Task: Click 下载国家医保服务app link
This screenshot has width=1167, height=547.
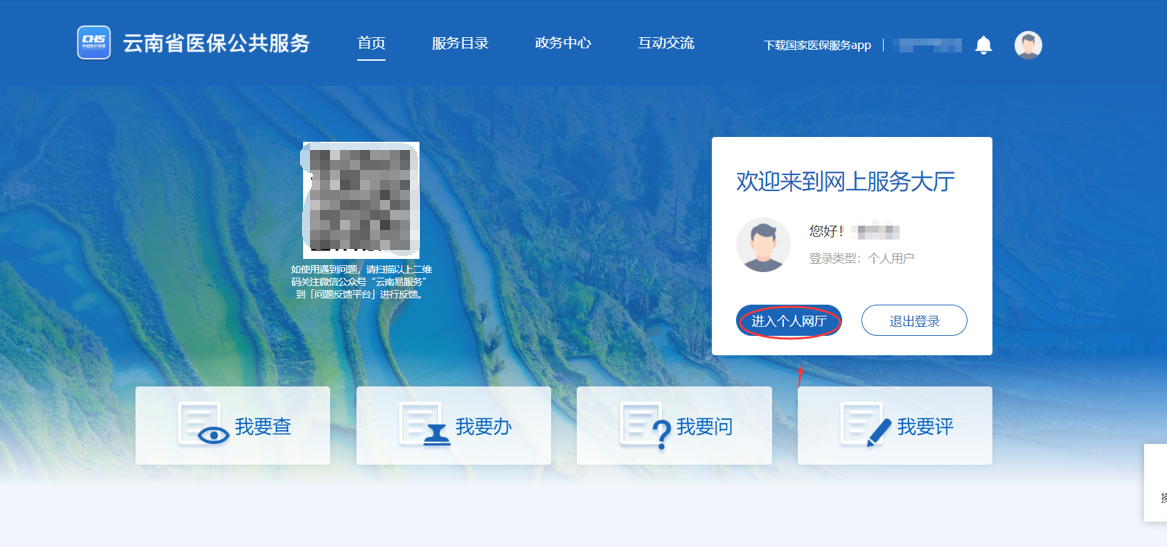Action: tap(817, 45)
